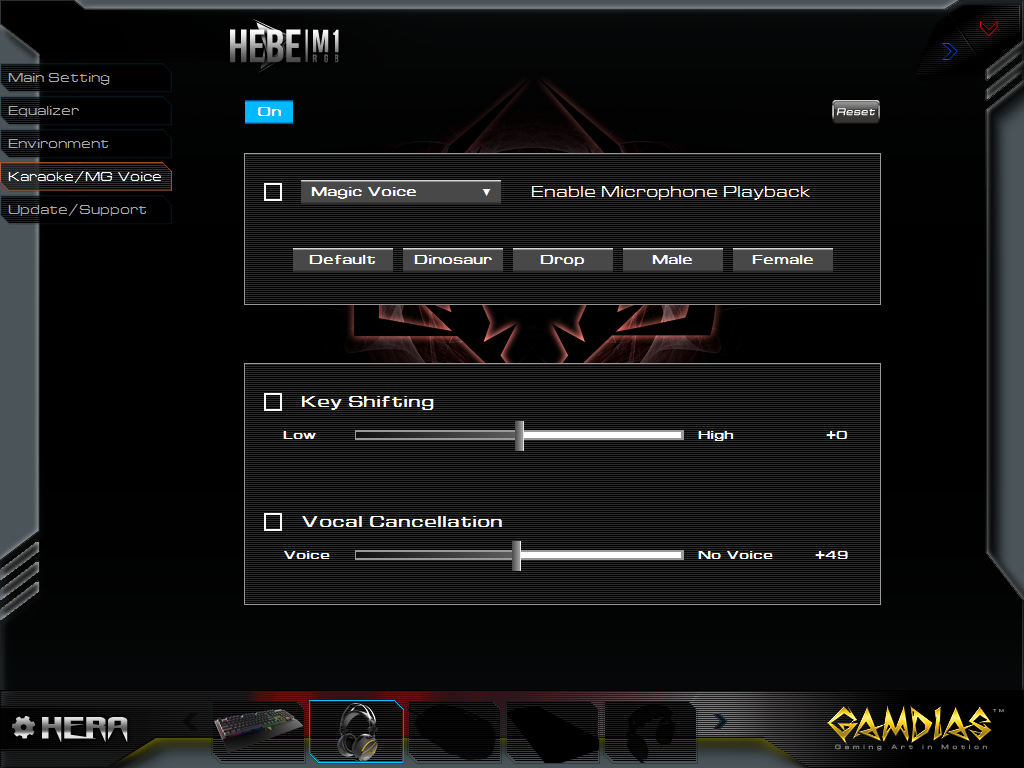Open the Main Setting tab
The height and width of the screenshot is (768, 1024).
click(86, 78)
